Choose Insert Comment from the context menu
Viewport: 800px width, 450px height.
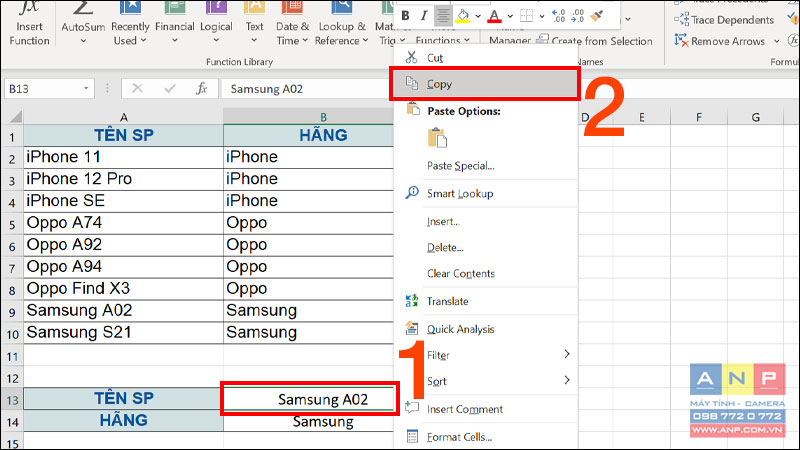485,409
